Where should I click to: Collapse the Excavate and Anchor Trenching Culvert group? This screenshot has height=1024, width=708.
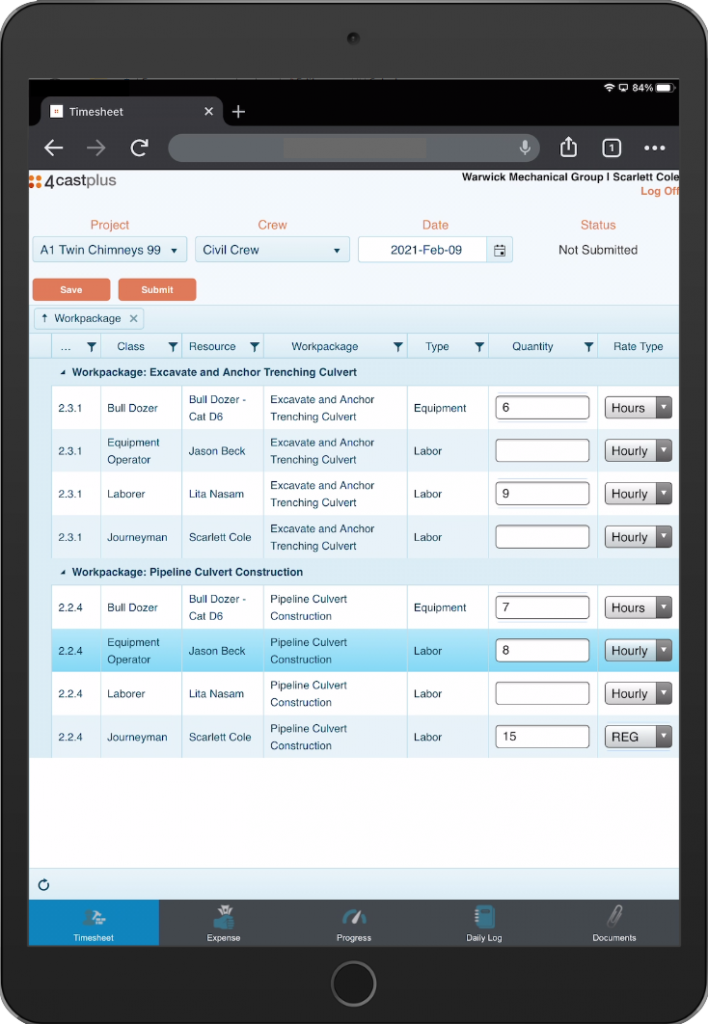63,373
